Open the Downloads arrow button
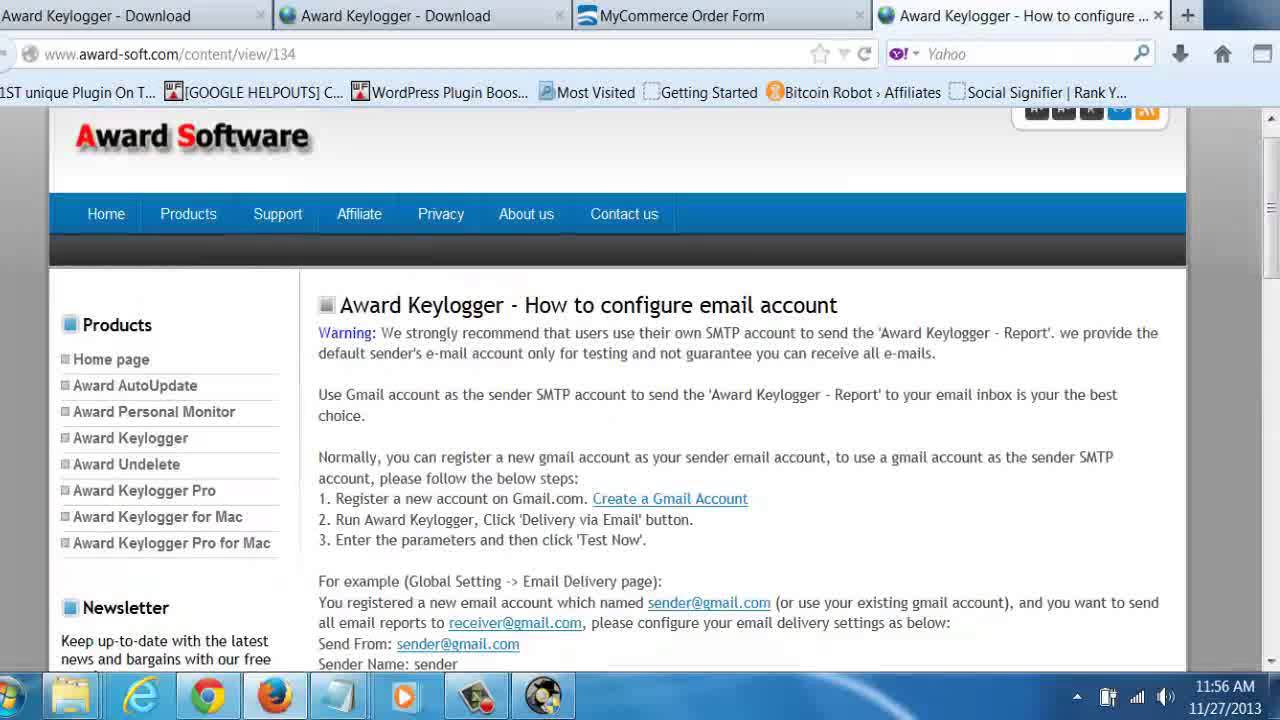The width and height of the screenshot is (1280, 720). point(1180,54)
